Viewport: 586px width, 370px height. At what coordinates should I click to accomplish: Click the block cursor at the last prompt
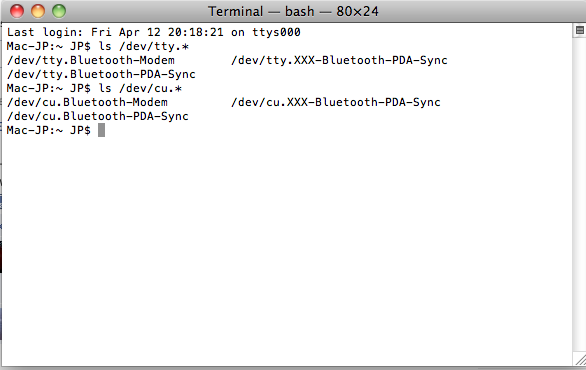(x=101, y=130)
